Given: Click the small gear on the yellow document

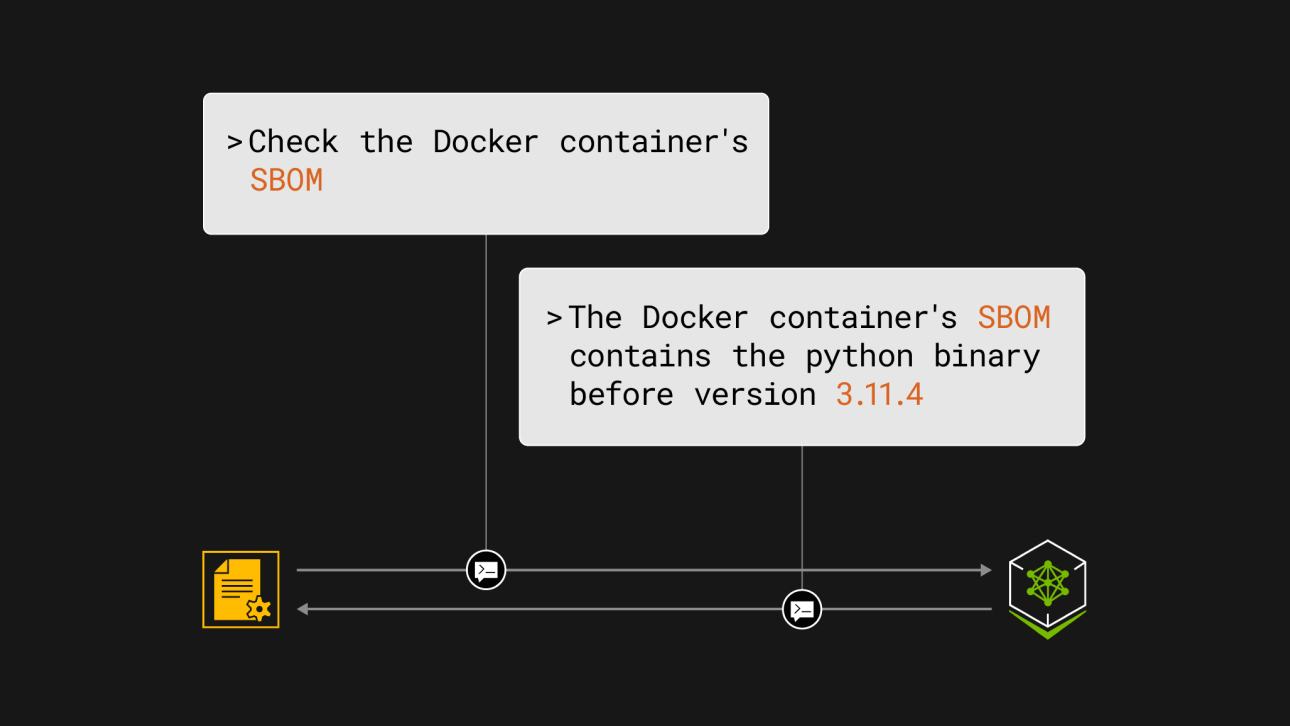Looking at the screenshot, I should point(259,609).
